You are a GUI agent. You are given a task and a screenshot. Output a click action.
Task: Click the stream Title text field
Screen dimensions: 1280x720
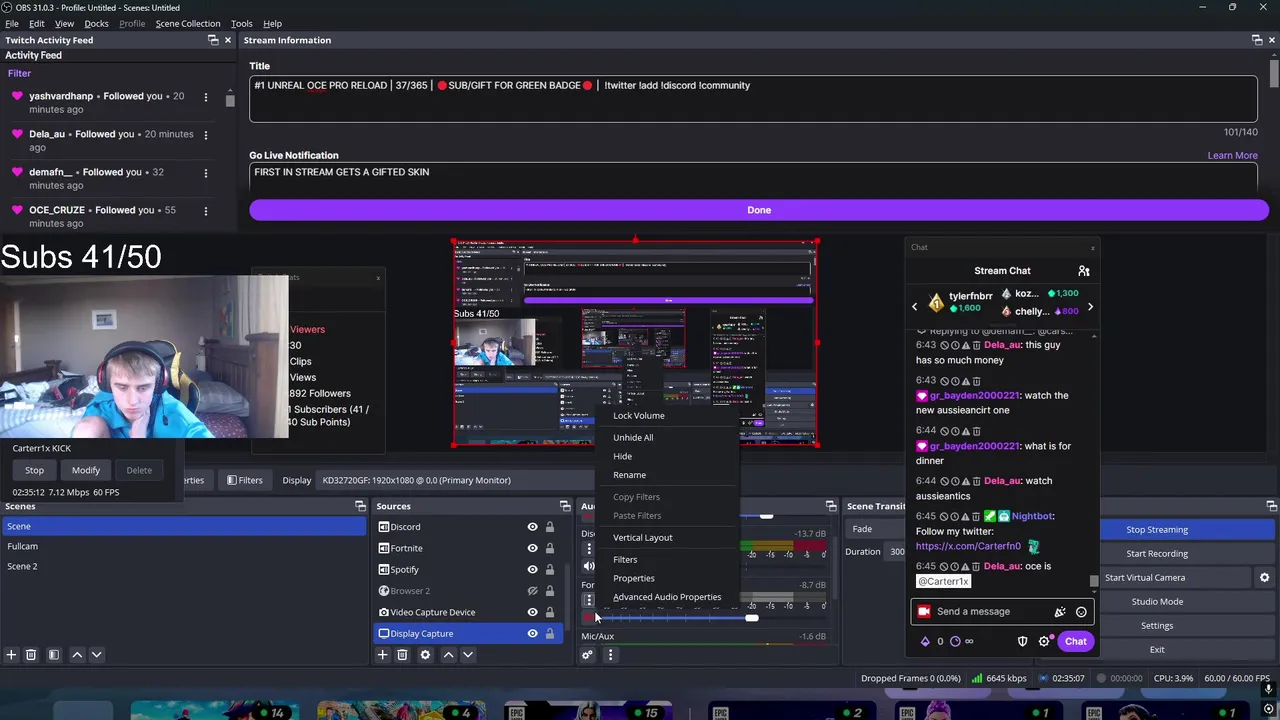[753, 97]
